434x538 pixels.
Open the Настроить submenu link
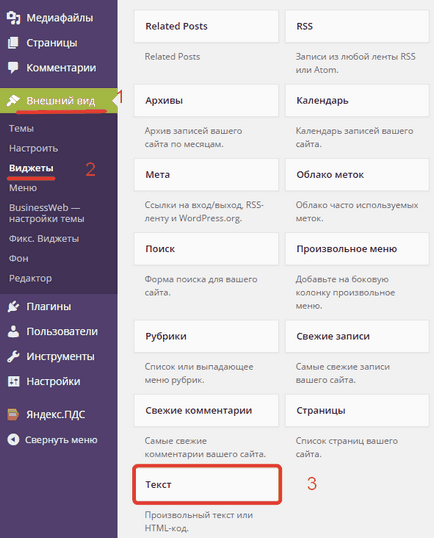pyautogui.click(x=33, y=148)
